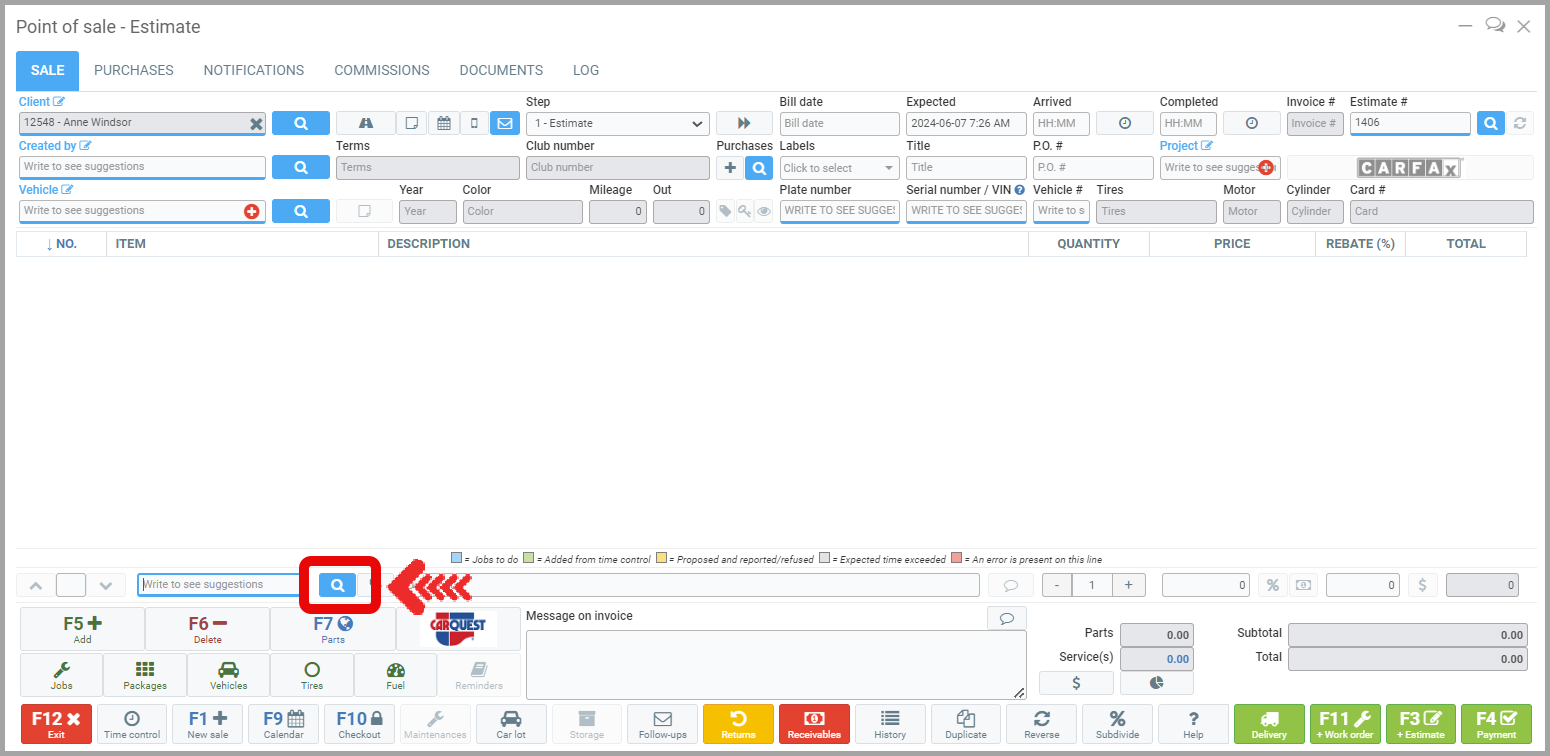Set Arrived time with the clock icon

point(1124,123)
